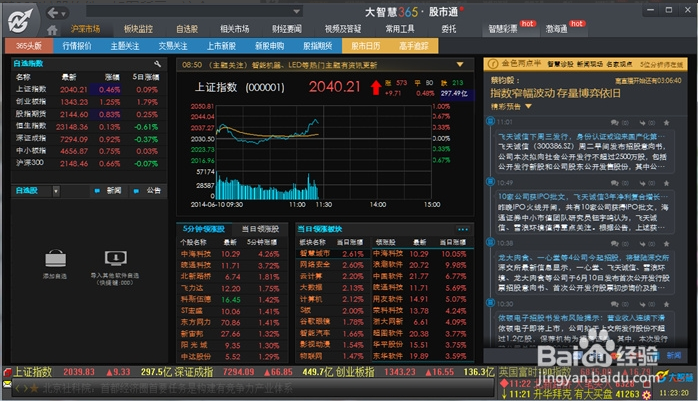Image resolution: width=698 pixels, height=401 pixels.
Task: Click the star icon in bottom news ticker
Action: coord(34,389)
